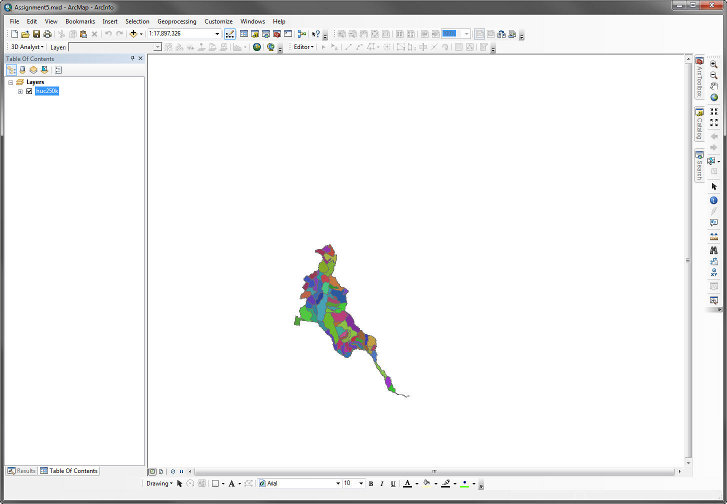Toggle italic text formatting

[x=382, y=484]
